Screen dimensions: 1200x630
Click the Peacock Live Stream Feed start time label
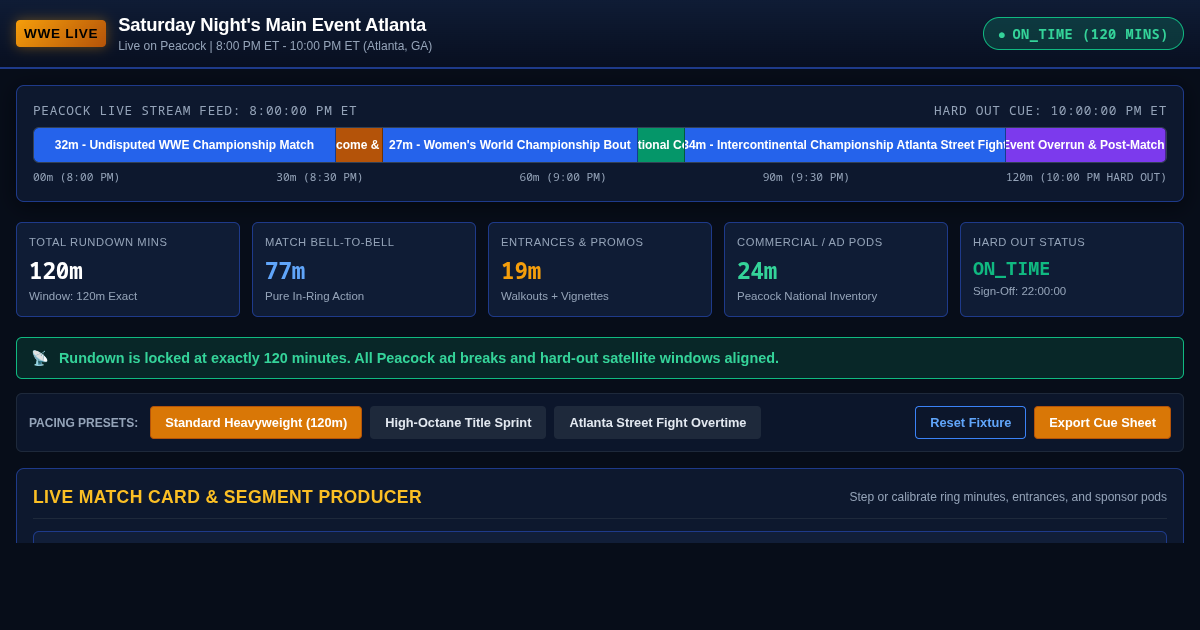[x=195, y=111]
